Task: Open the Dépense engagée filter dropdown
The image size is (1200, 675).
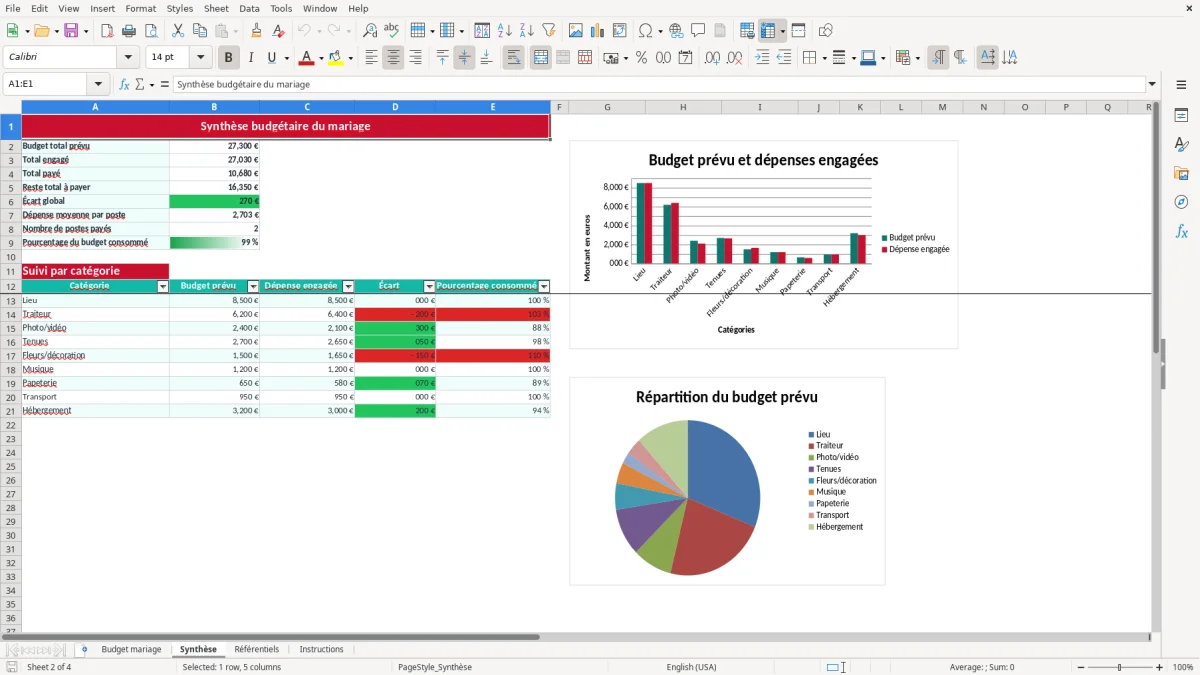Action: (x=348, y=286)
